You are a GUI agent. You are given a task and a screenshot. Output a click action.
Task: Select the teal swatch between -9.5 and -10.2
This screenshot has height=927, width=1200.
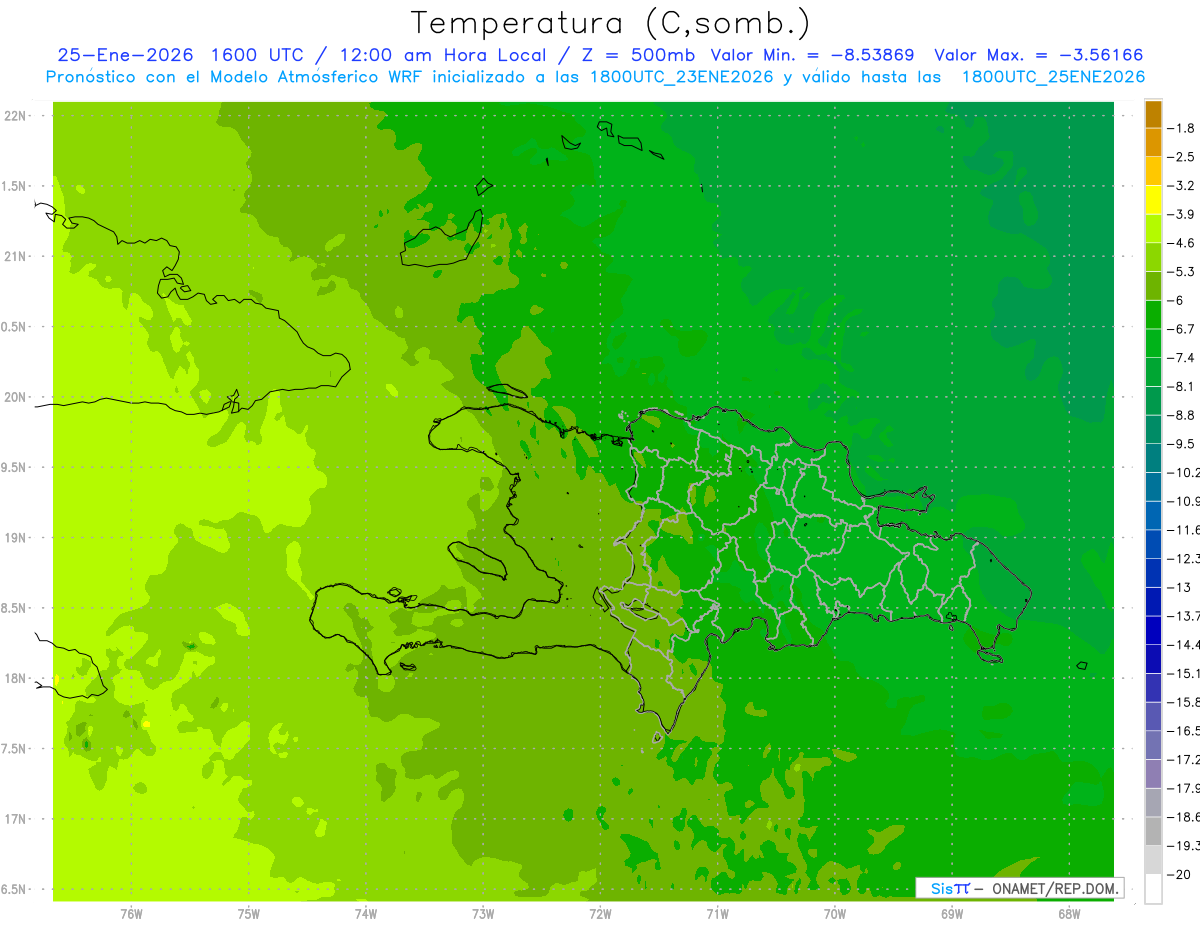click(x=1153, y=458)
